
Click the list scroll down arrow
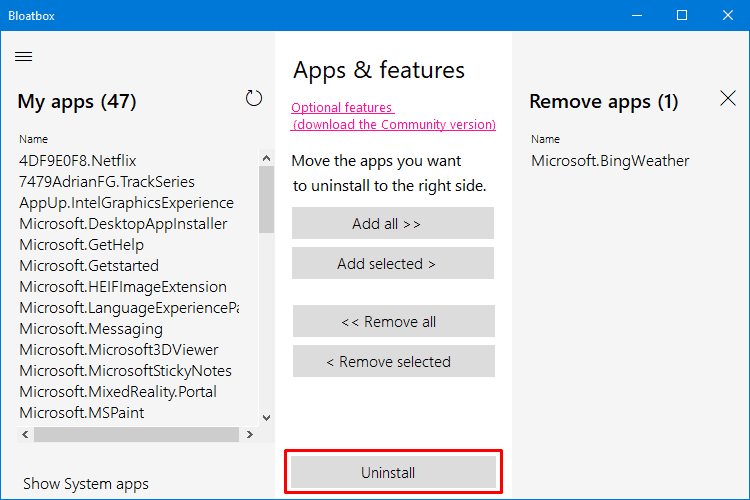266,418
